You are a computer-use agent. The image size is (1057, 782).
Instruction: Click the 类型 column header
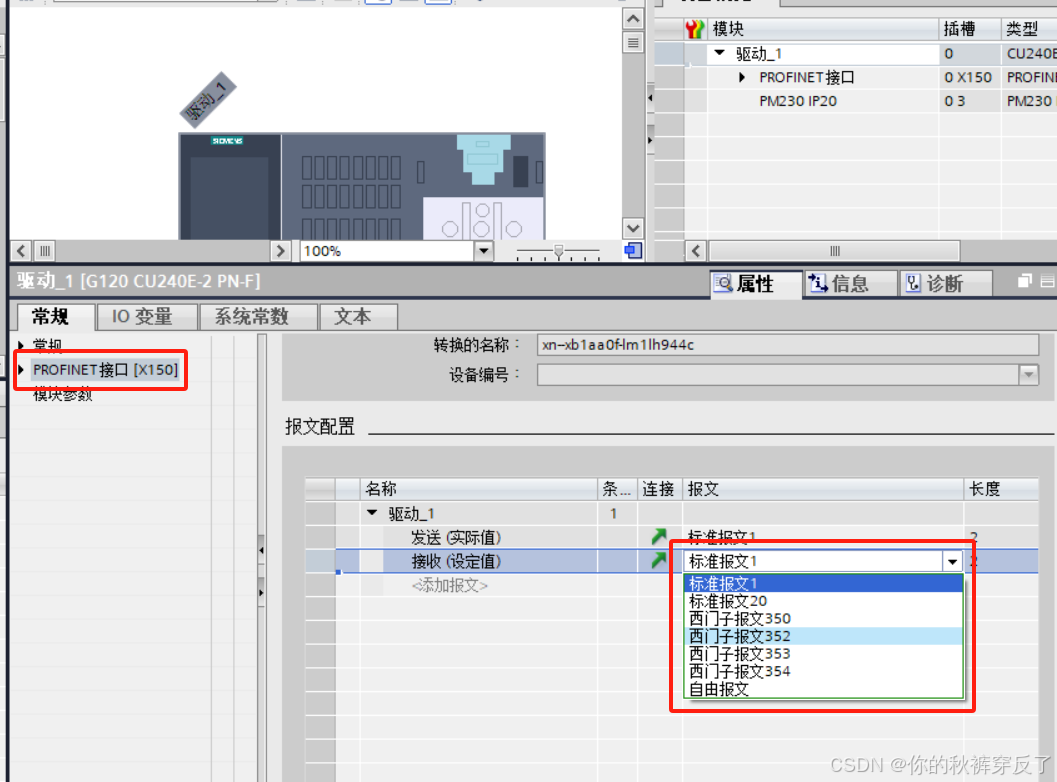1029,29
